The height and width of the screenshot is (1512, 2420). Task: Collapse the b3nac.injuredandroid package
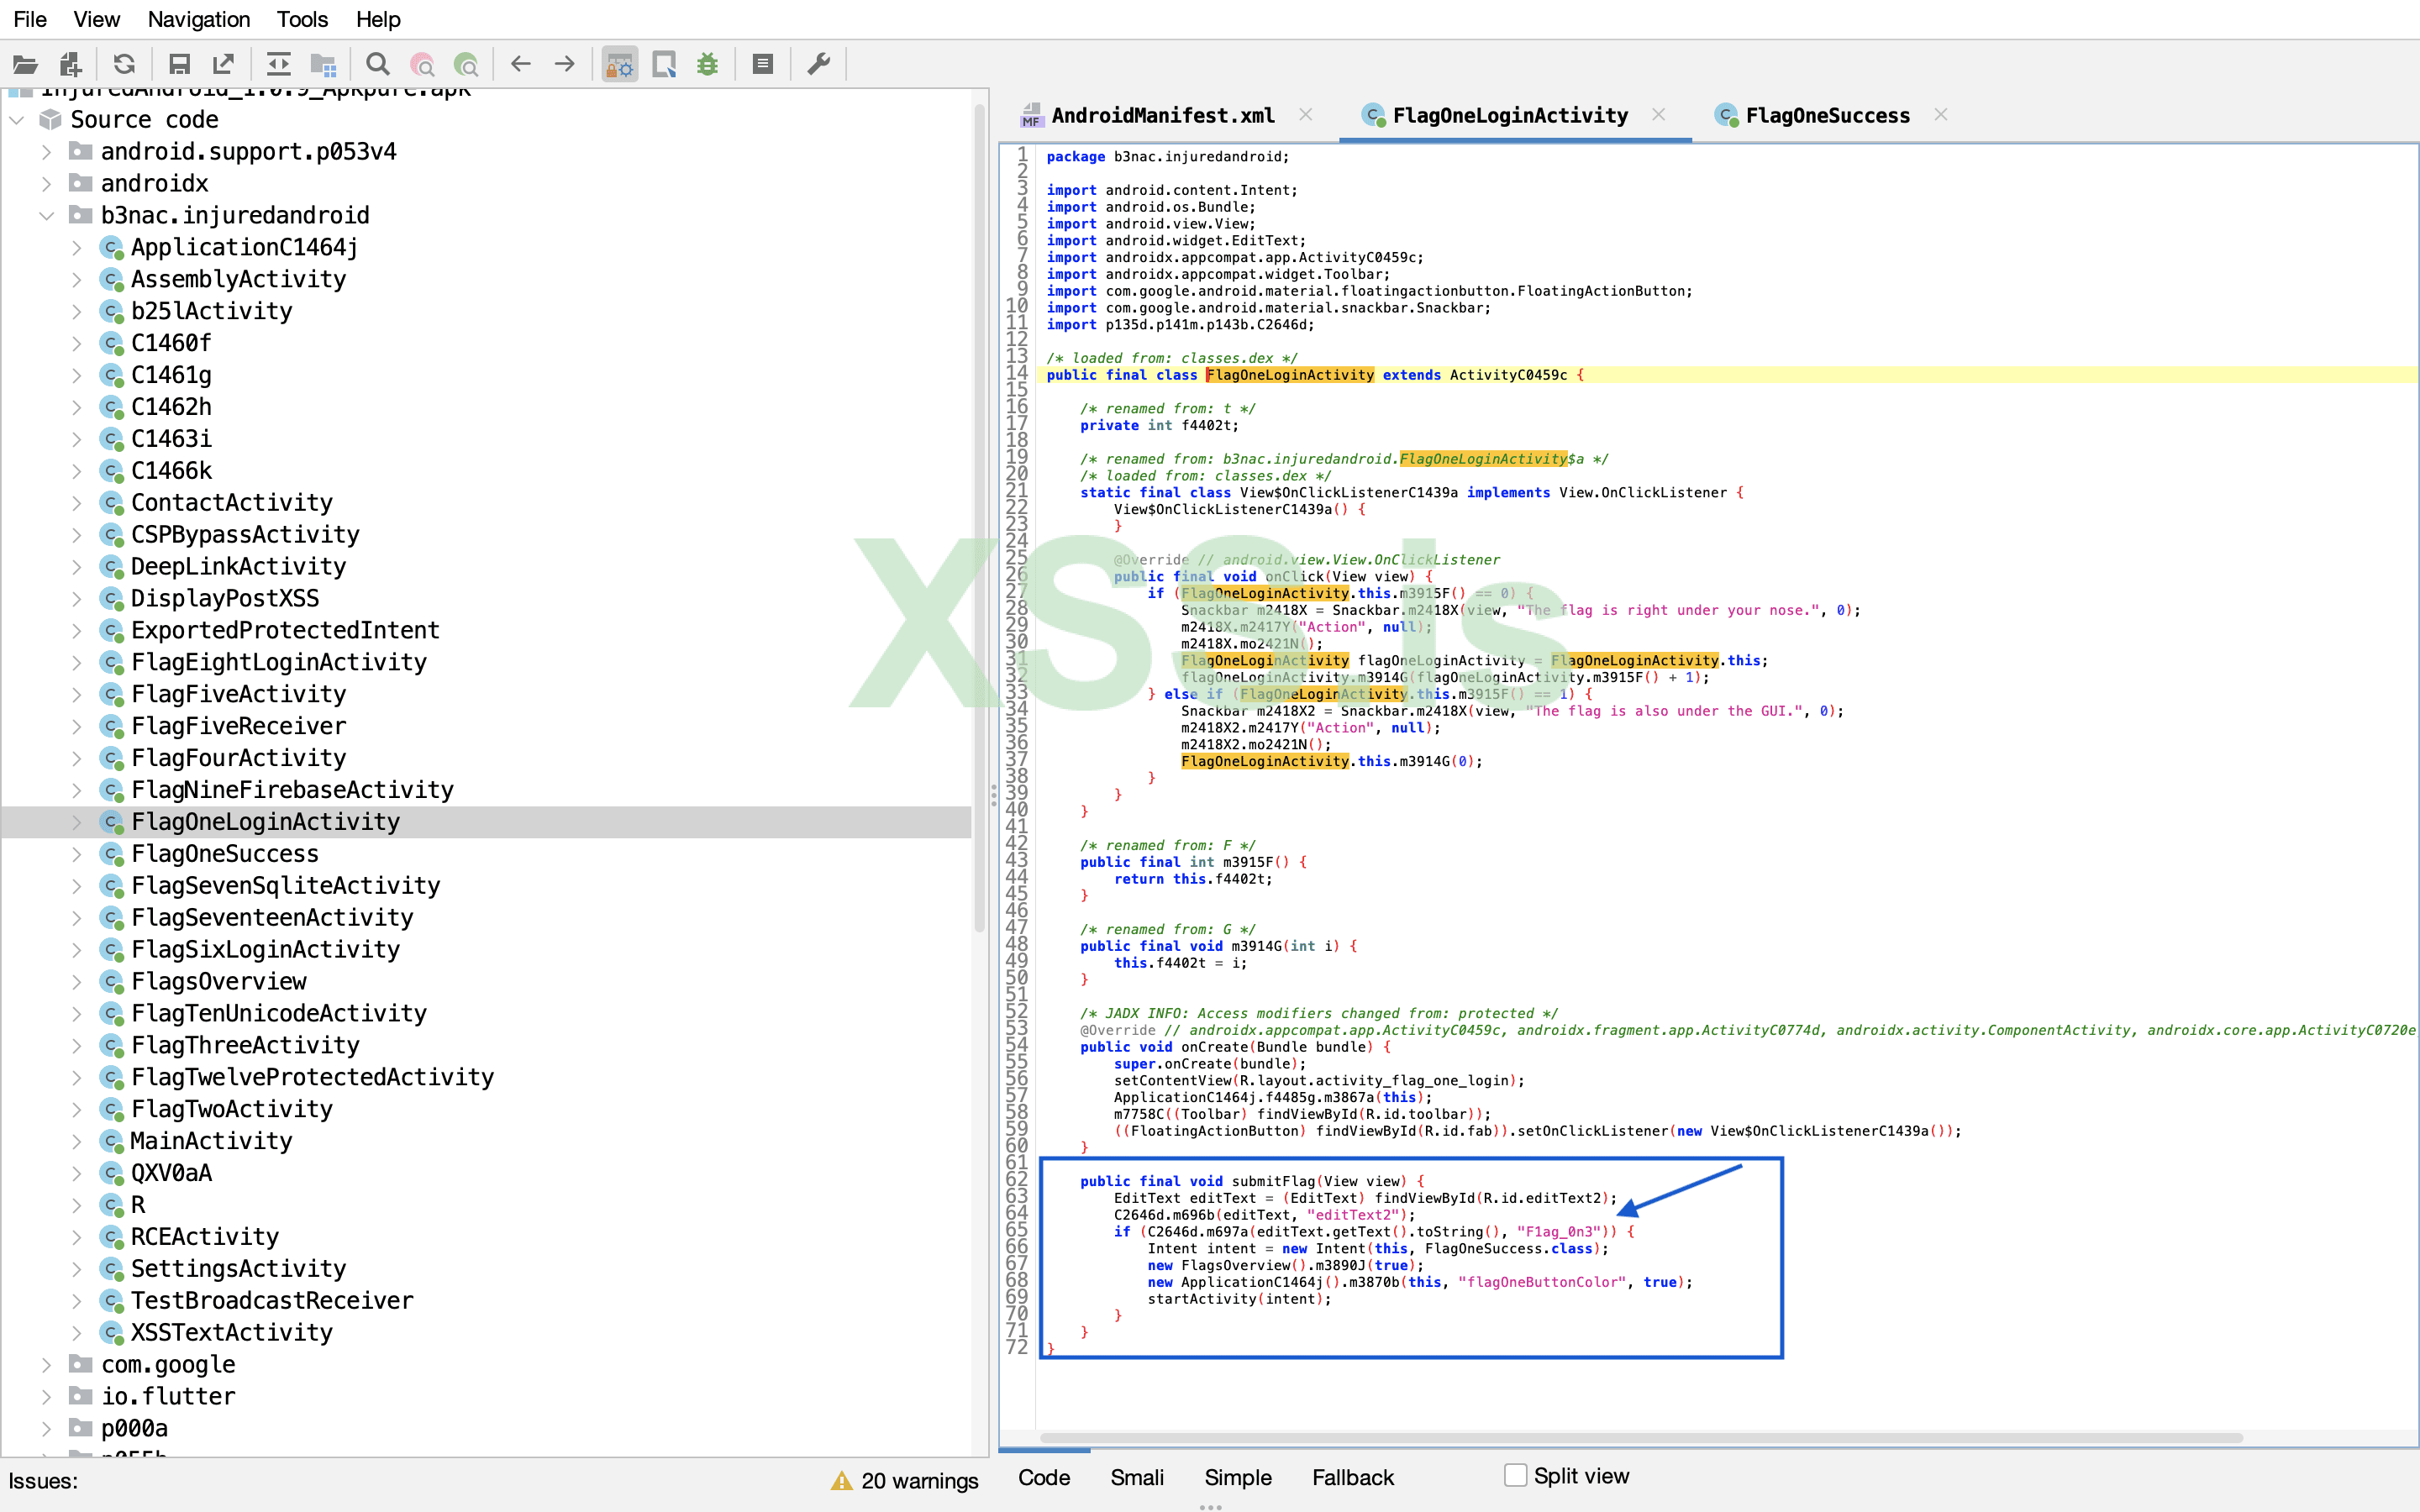point(46,216)
